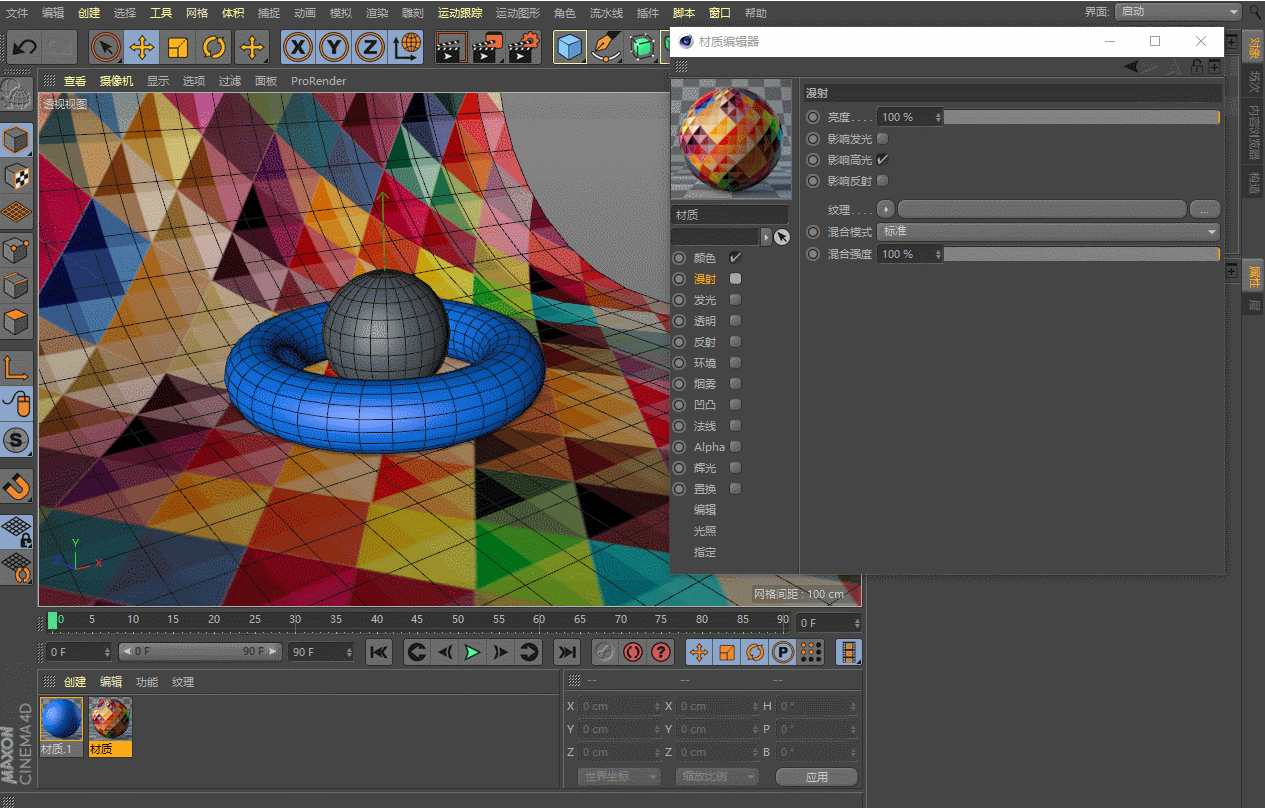Select the blue 材质.1 material thumbnail

pyautogui.click(x=61, y=719)
